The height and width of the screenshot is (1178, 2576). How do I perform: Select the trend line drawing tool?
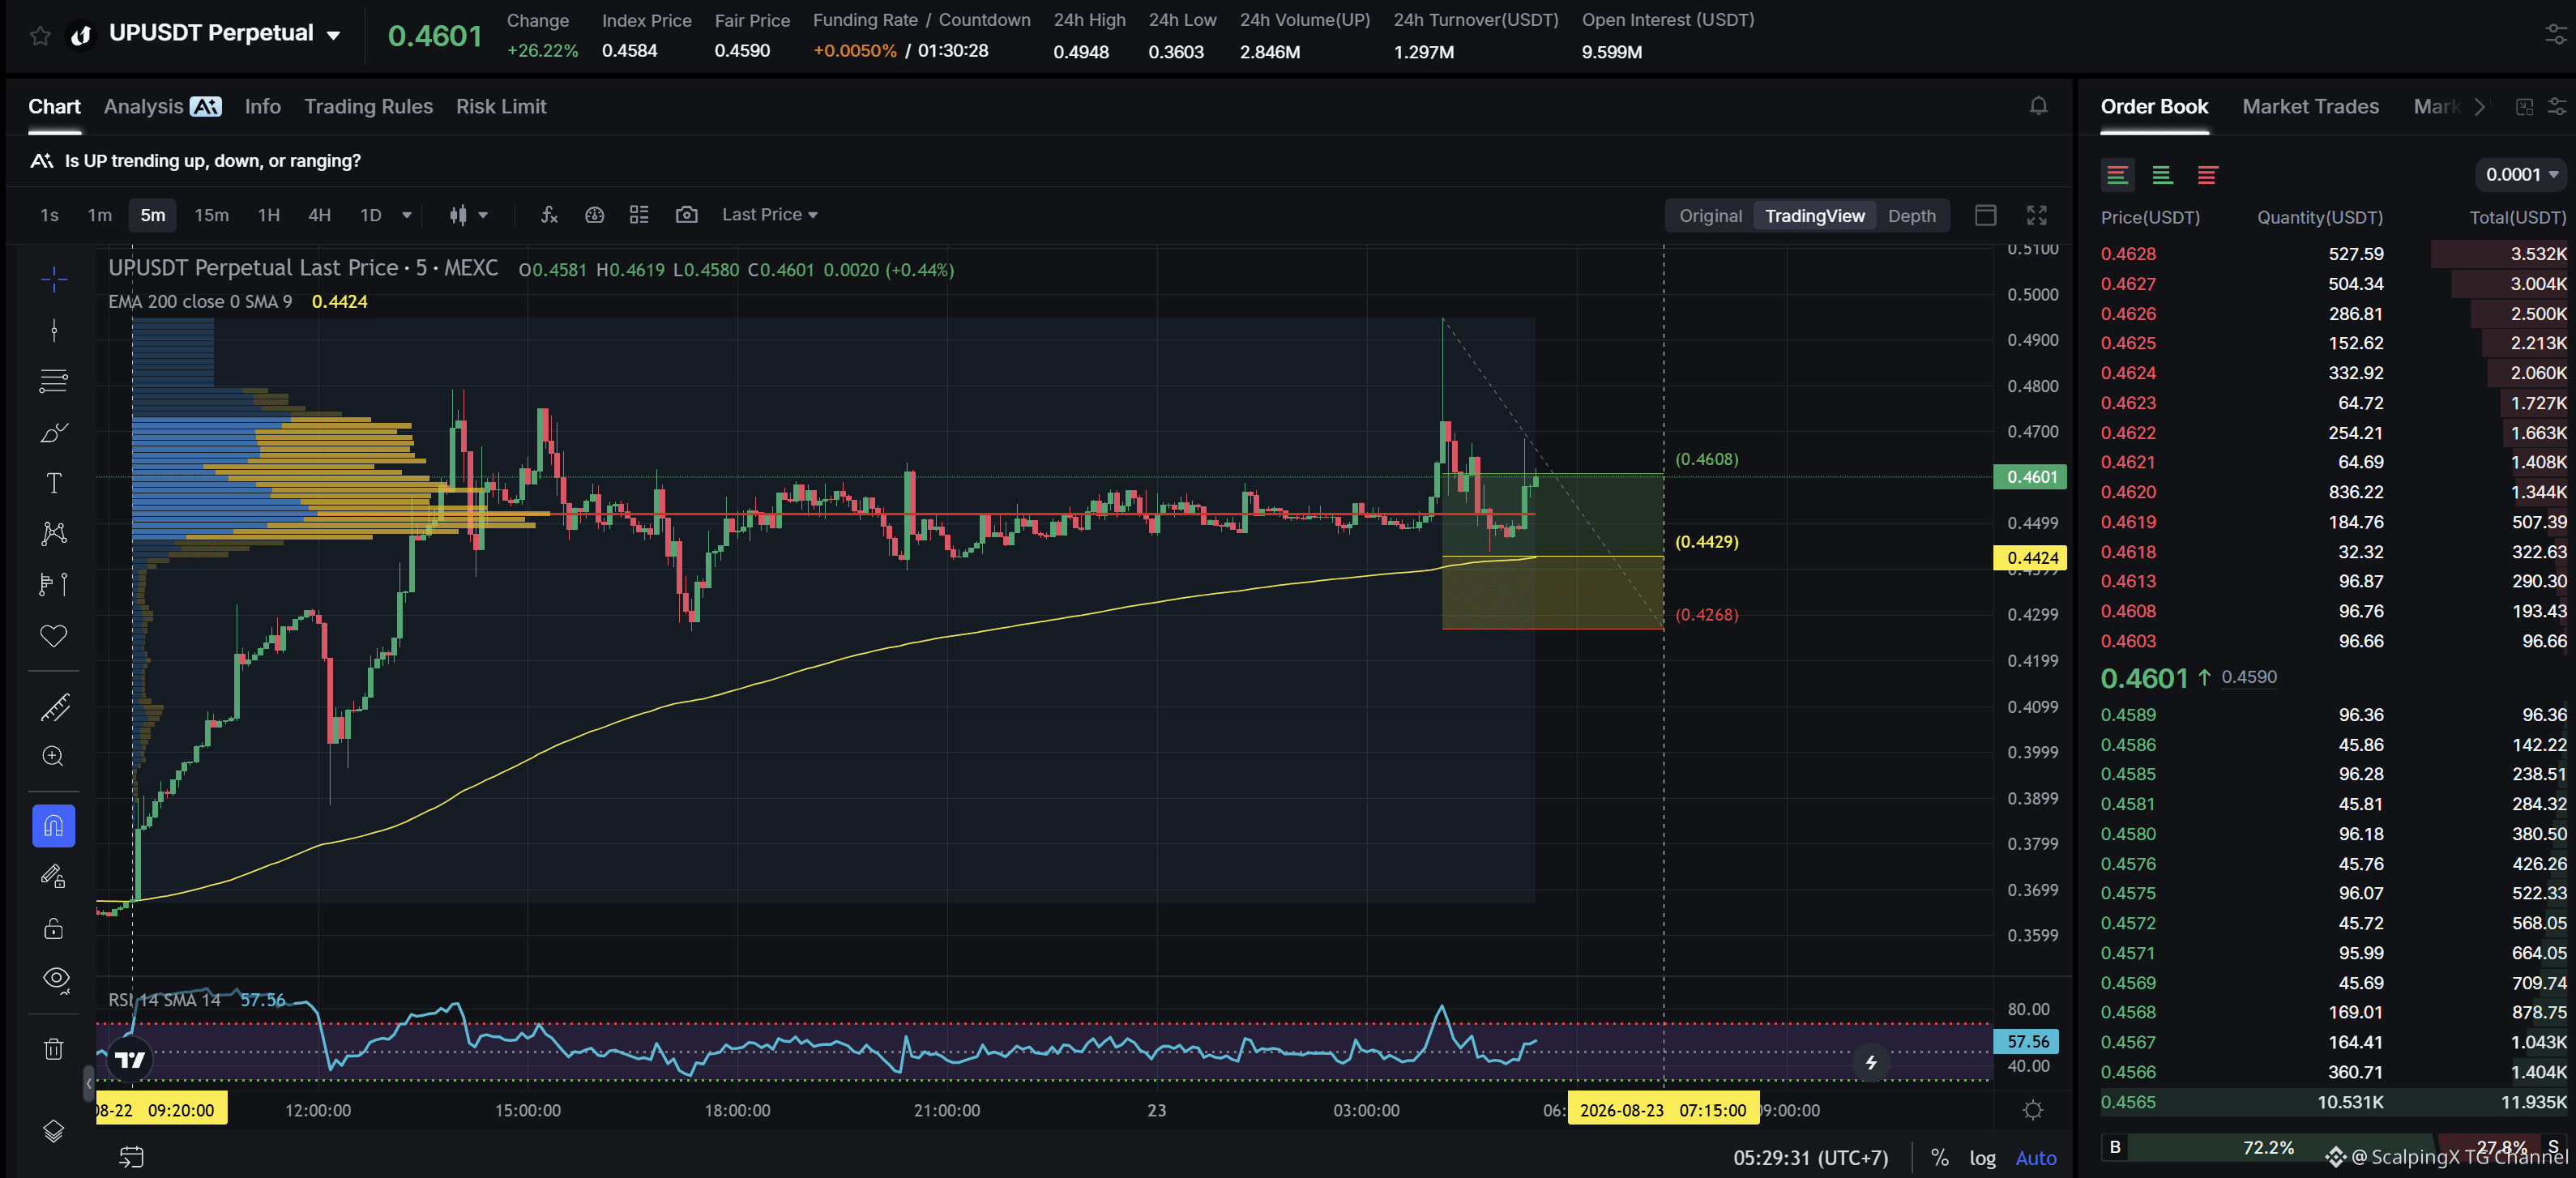[54, 330]
